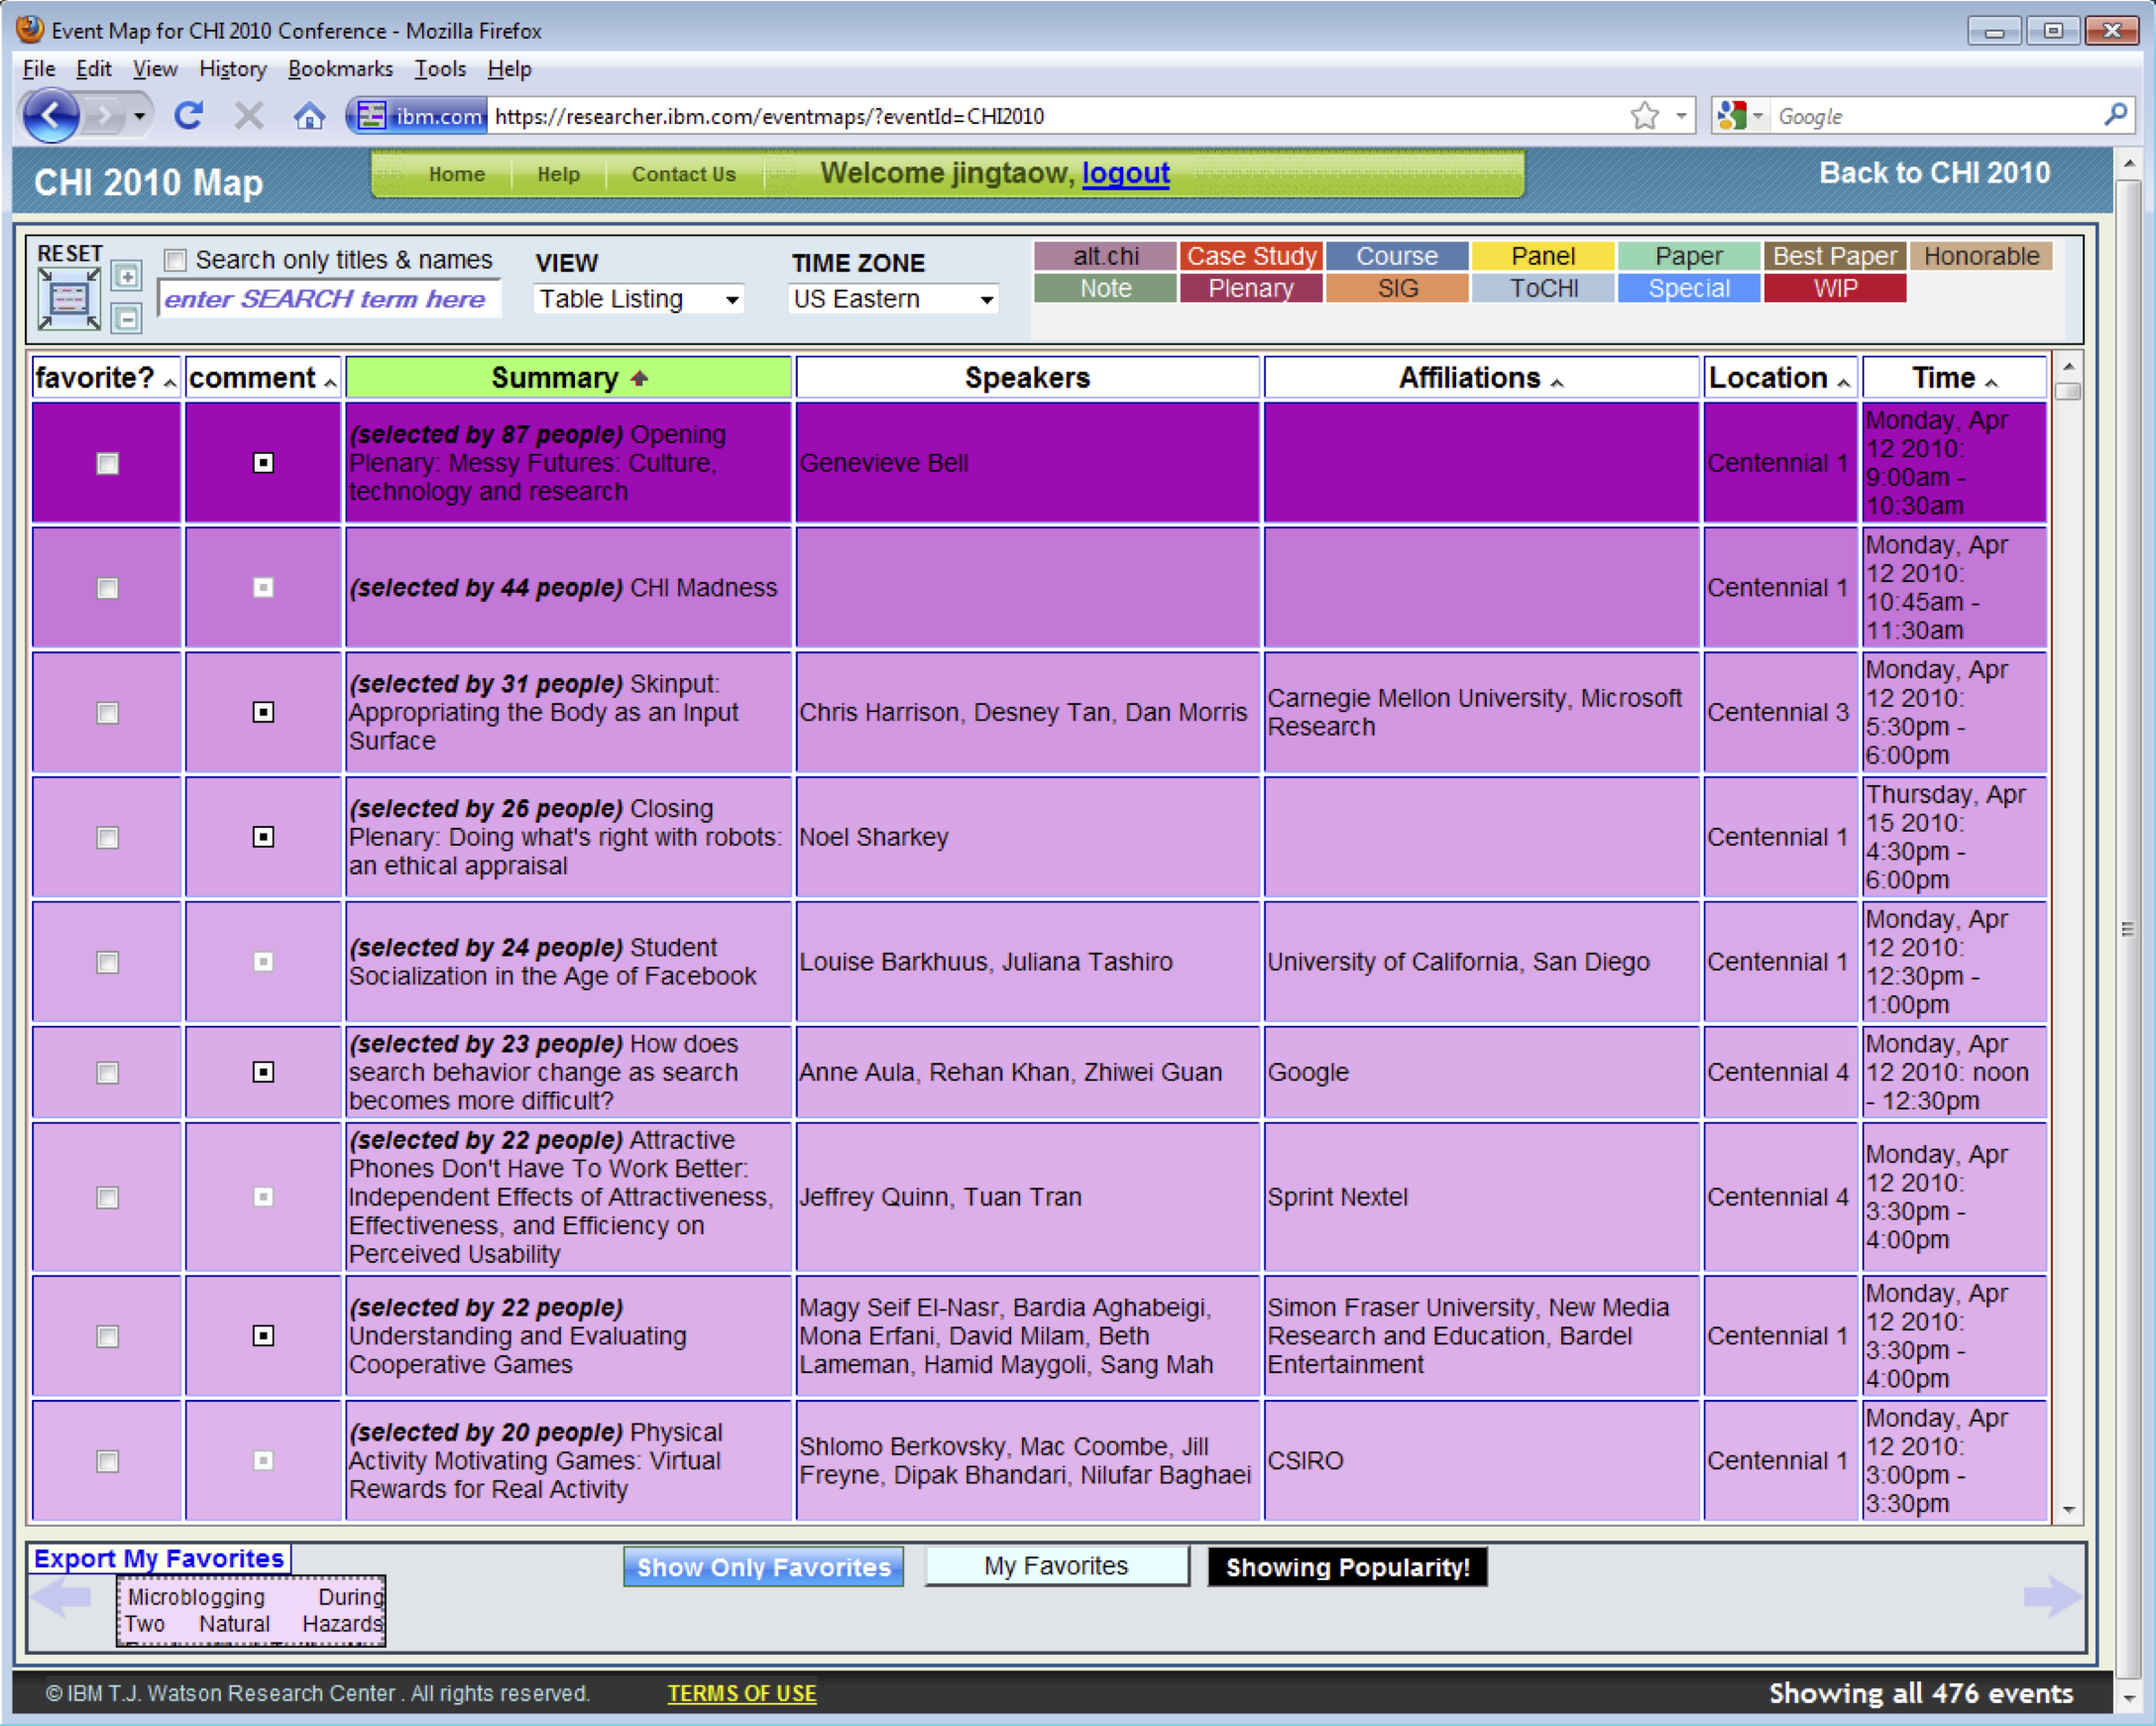Open the TERMS OF USE link

742,1693
